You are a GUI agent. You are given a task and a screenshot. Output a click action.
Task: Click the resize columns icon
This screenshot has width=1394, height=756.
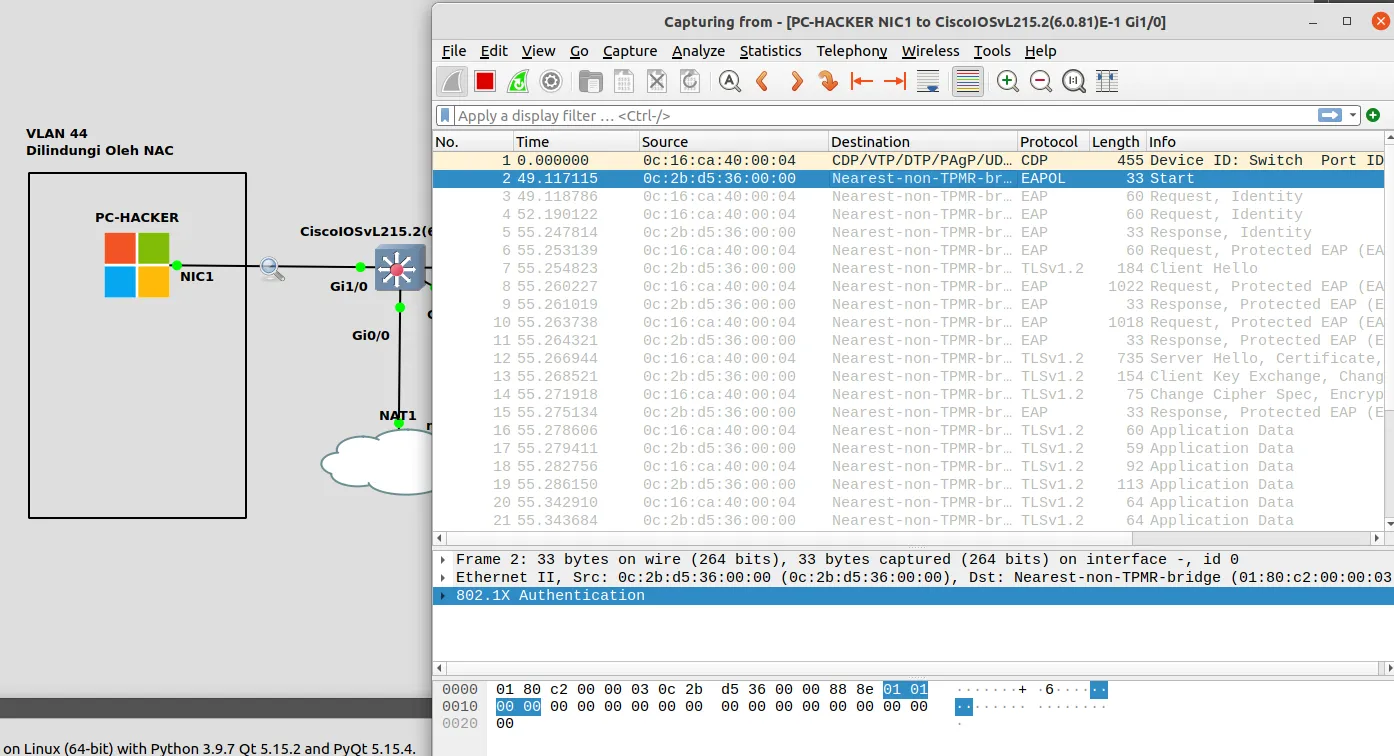[1106, 82]
